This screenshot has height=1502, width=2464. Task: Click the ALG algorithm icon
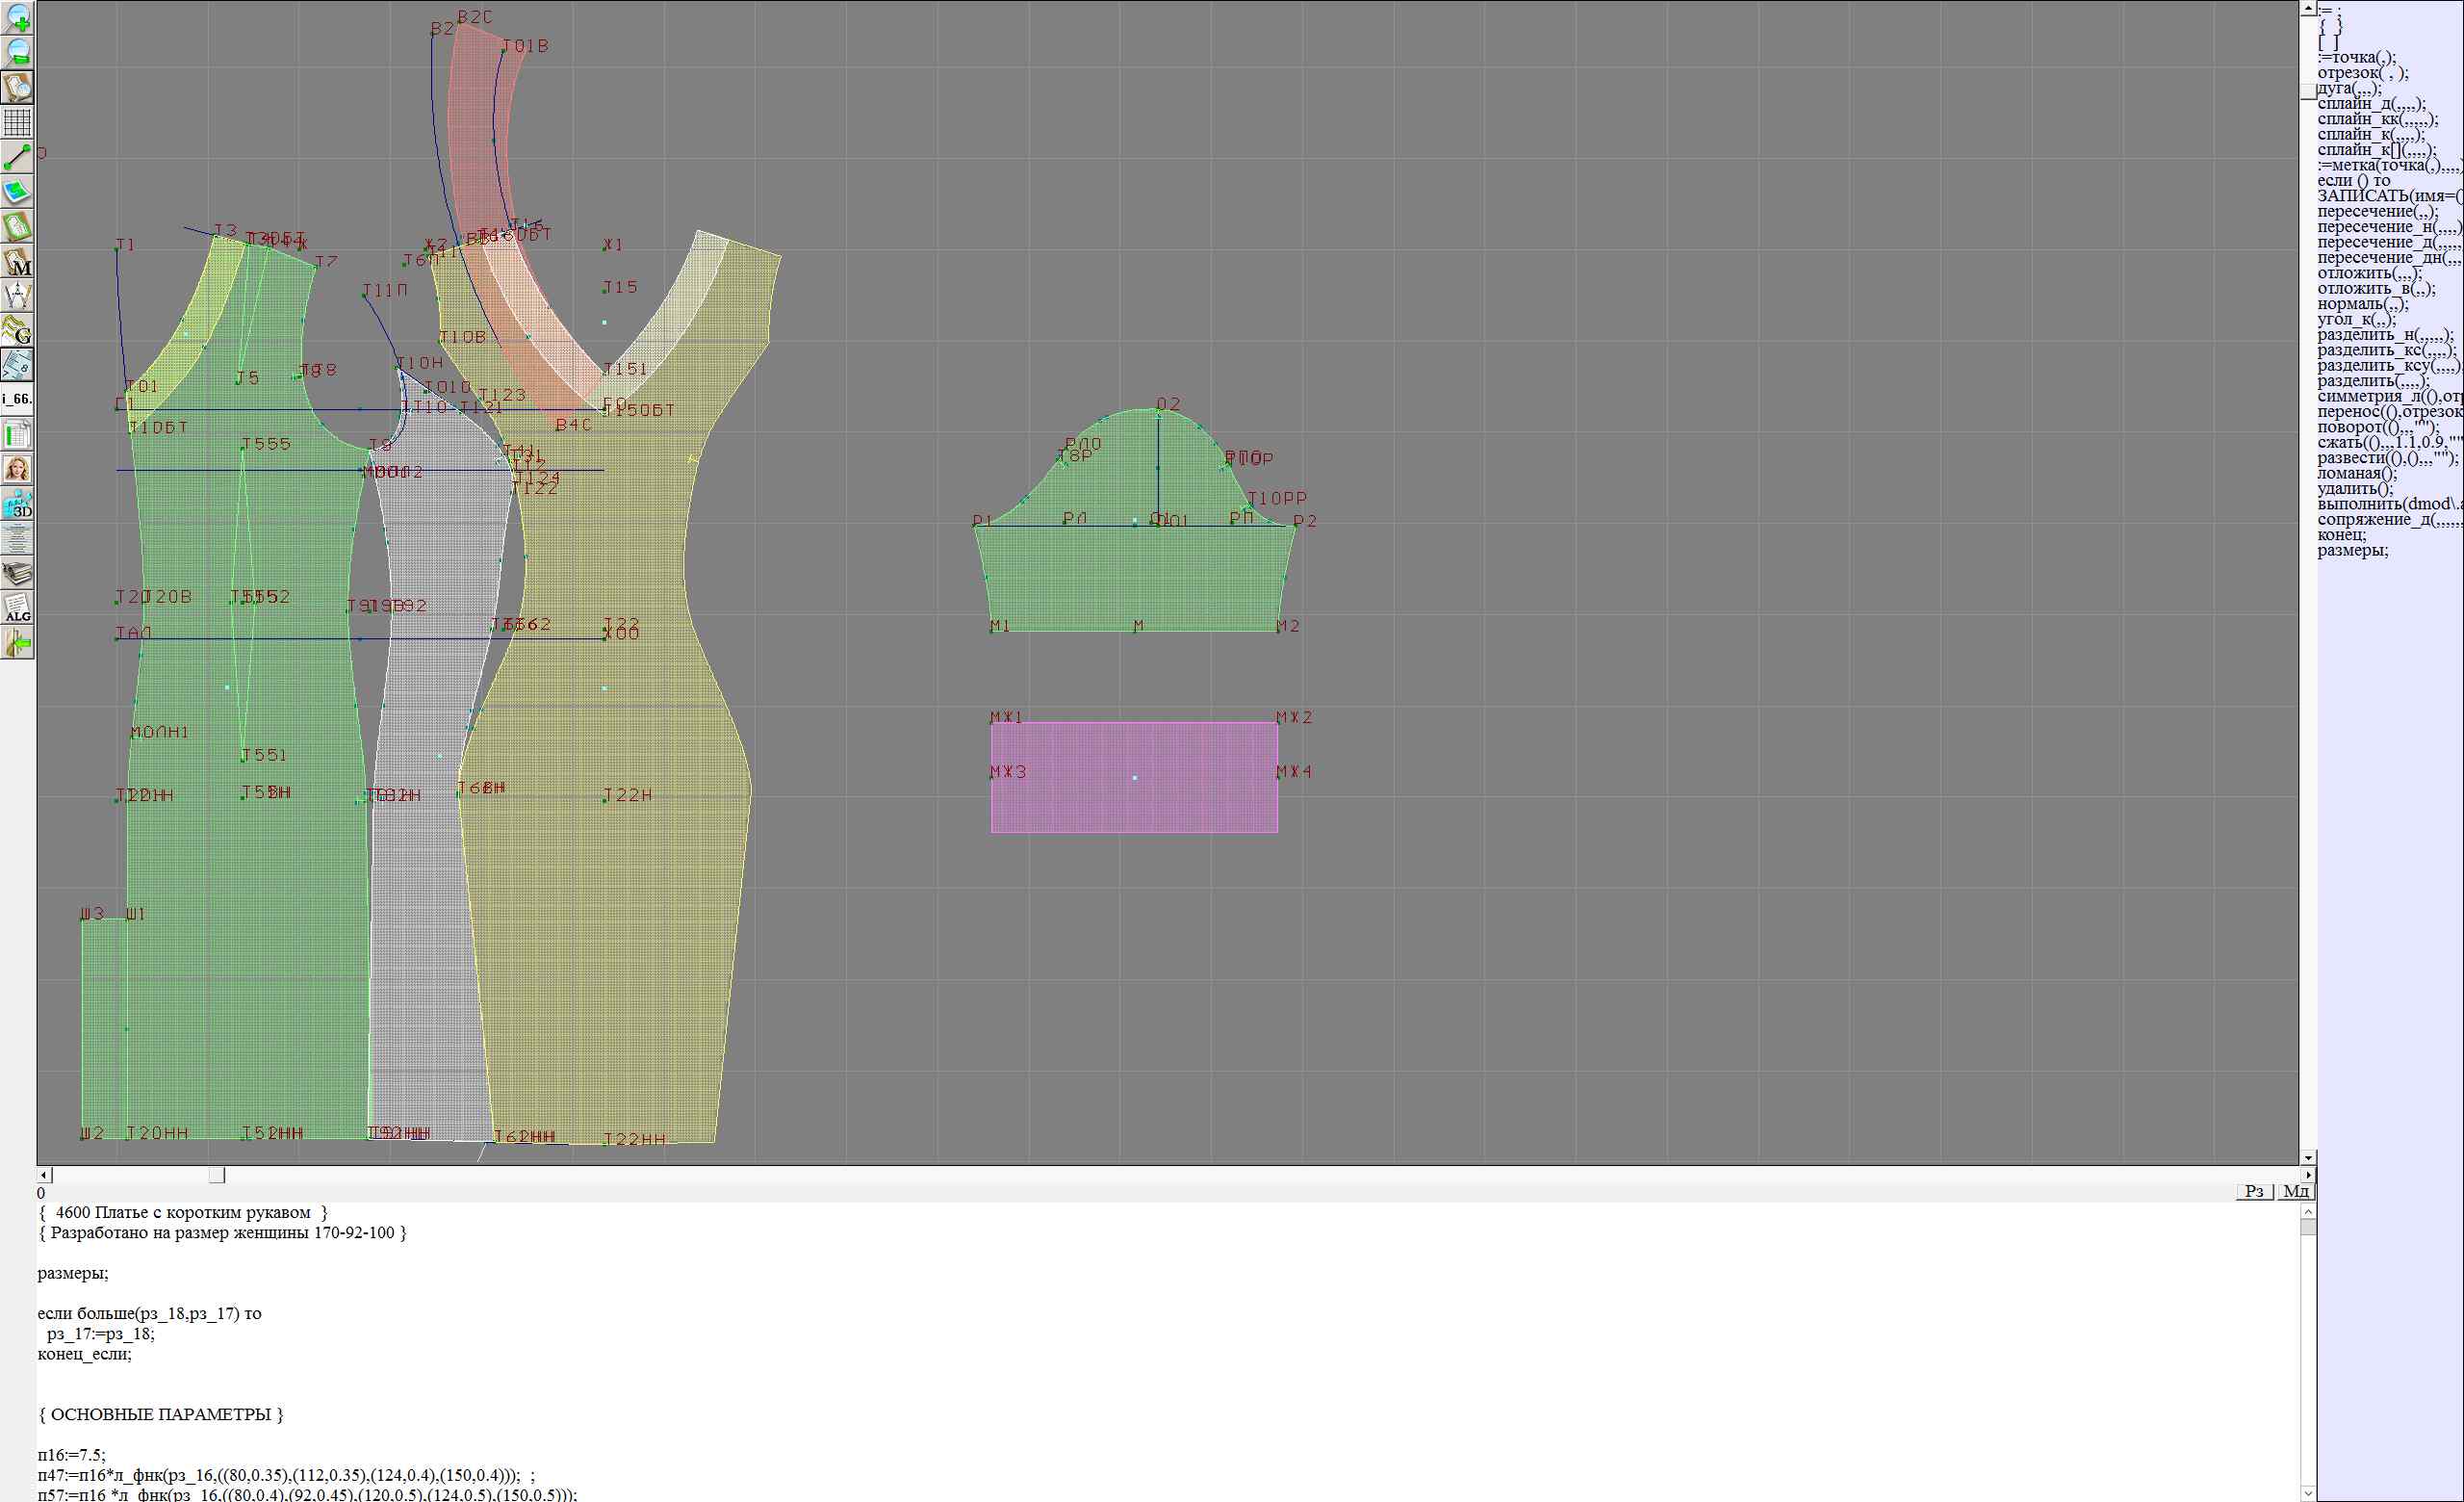pyautogui.click(x=17, y=608)
